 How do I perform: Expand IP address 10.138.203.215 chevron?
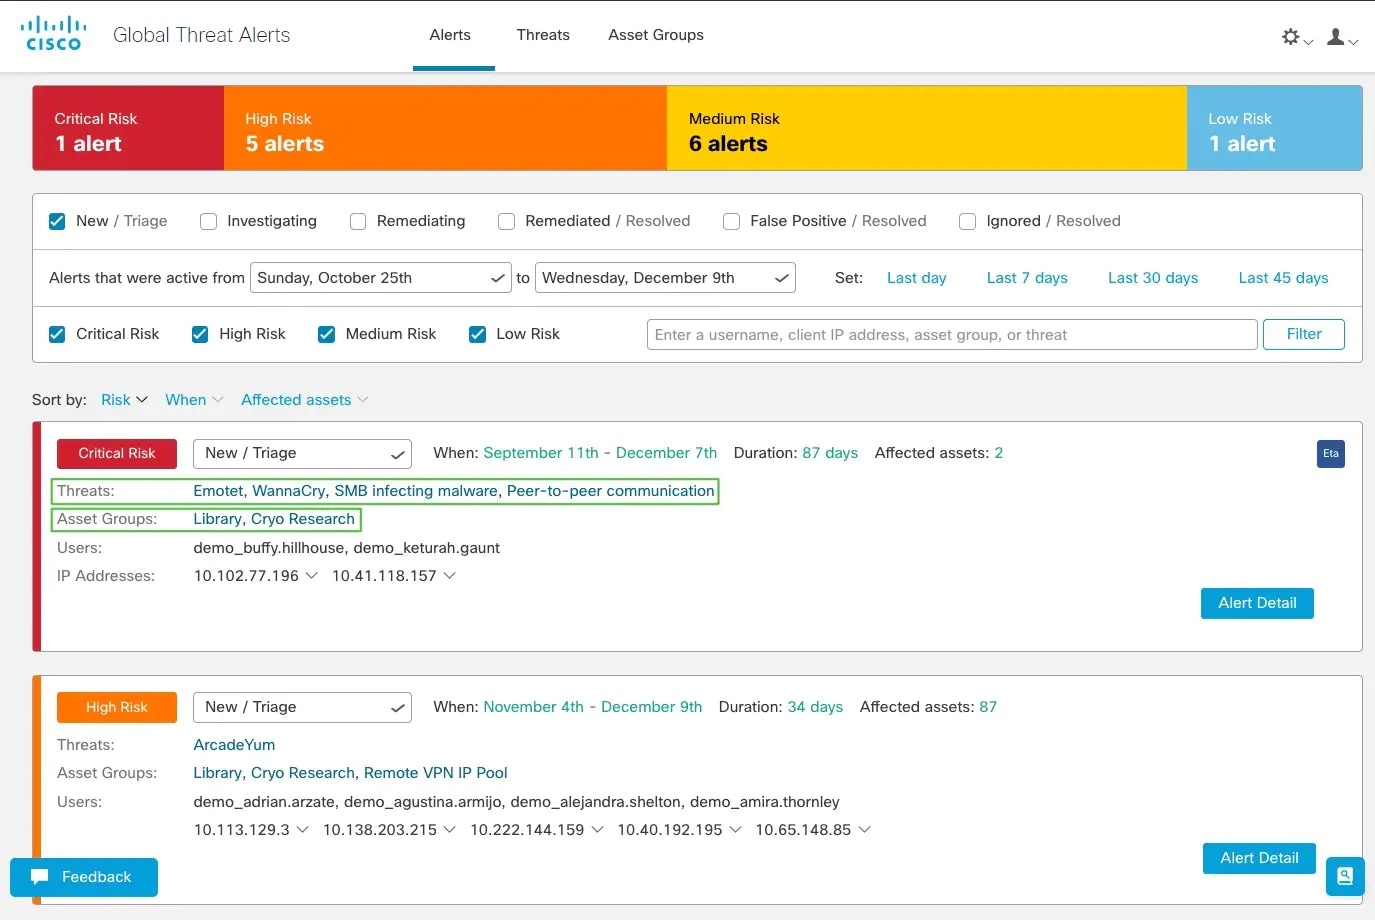449,830
